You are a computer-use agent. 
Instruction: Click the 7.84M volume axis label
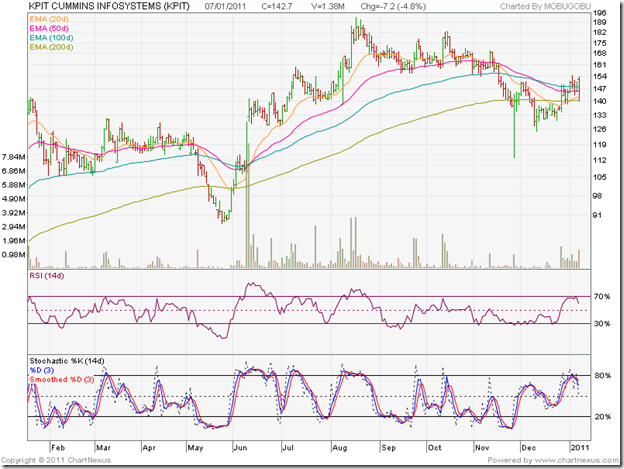pos(13,158)
